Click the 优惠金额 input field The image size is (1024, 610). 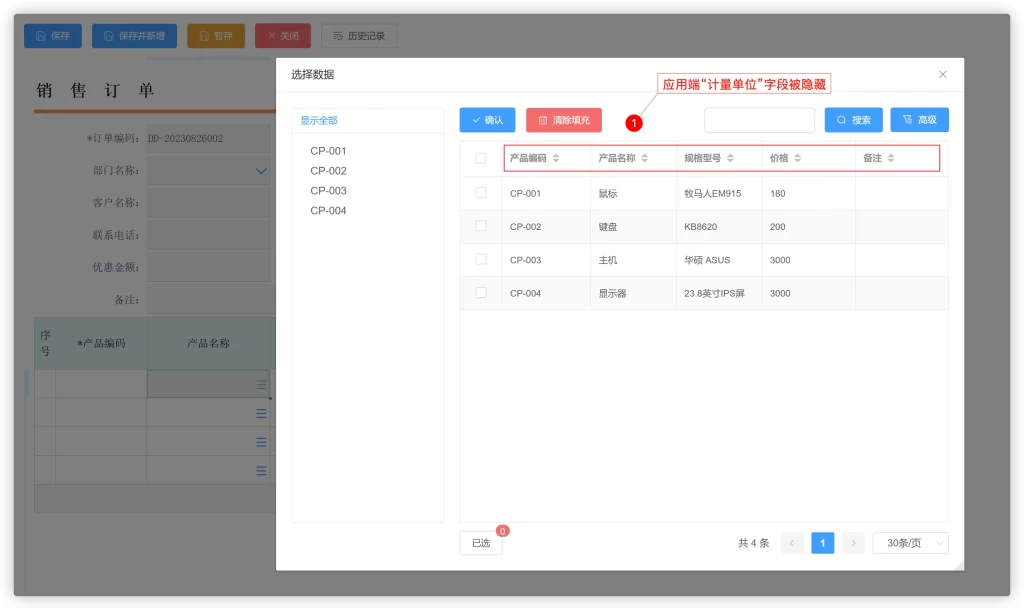coord(208,267)
